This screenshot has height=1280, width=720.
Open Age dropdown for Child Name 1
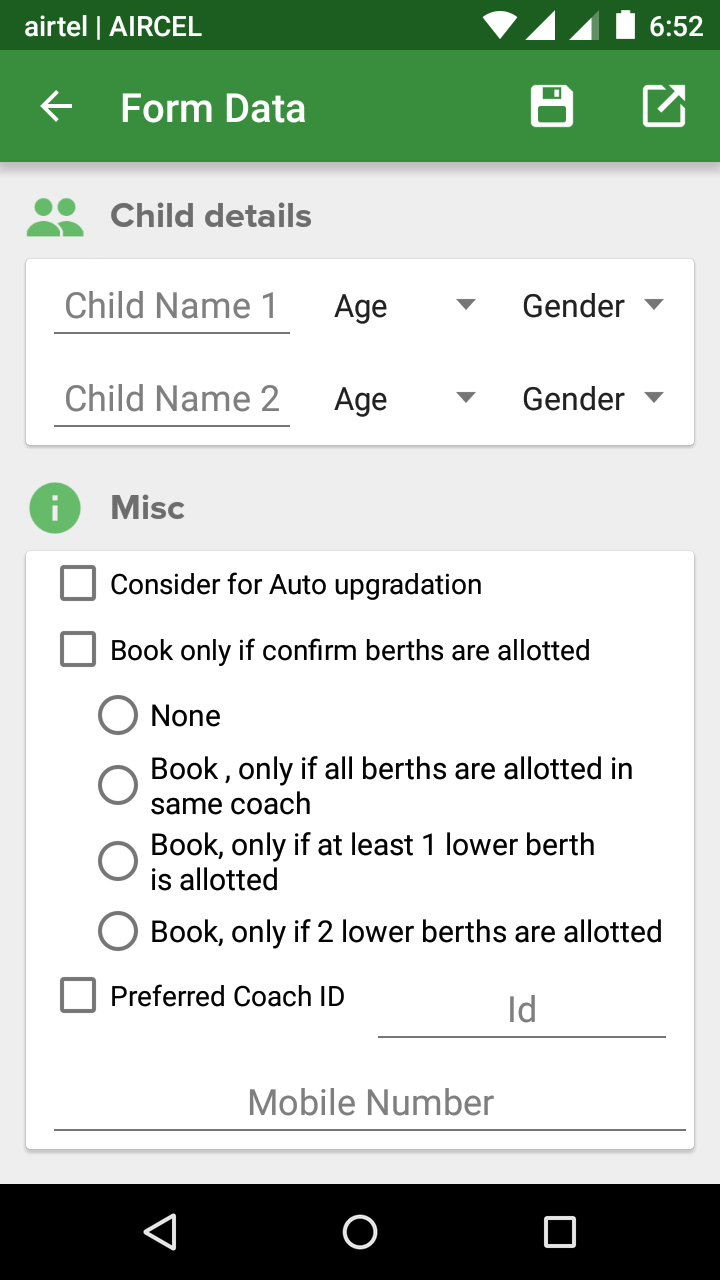pos(404,306)
